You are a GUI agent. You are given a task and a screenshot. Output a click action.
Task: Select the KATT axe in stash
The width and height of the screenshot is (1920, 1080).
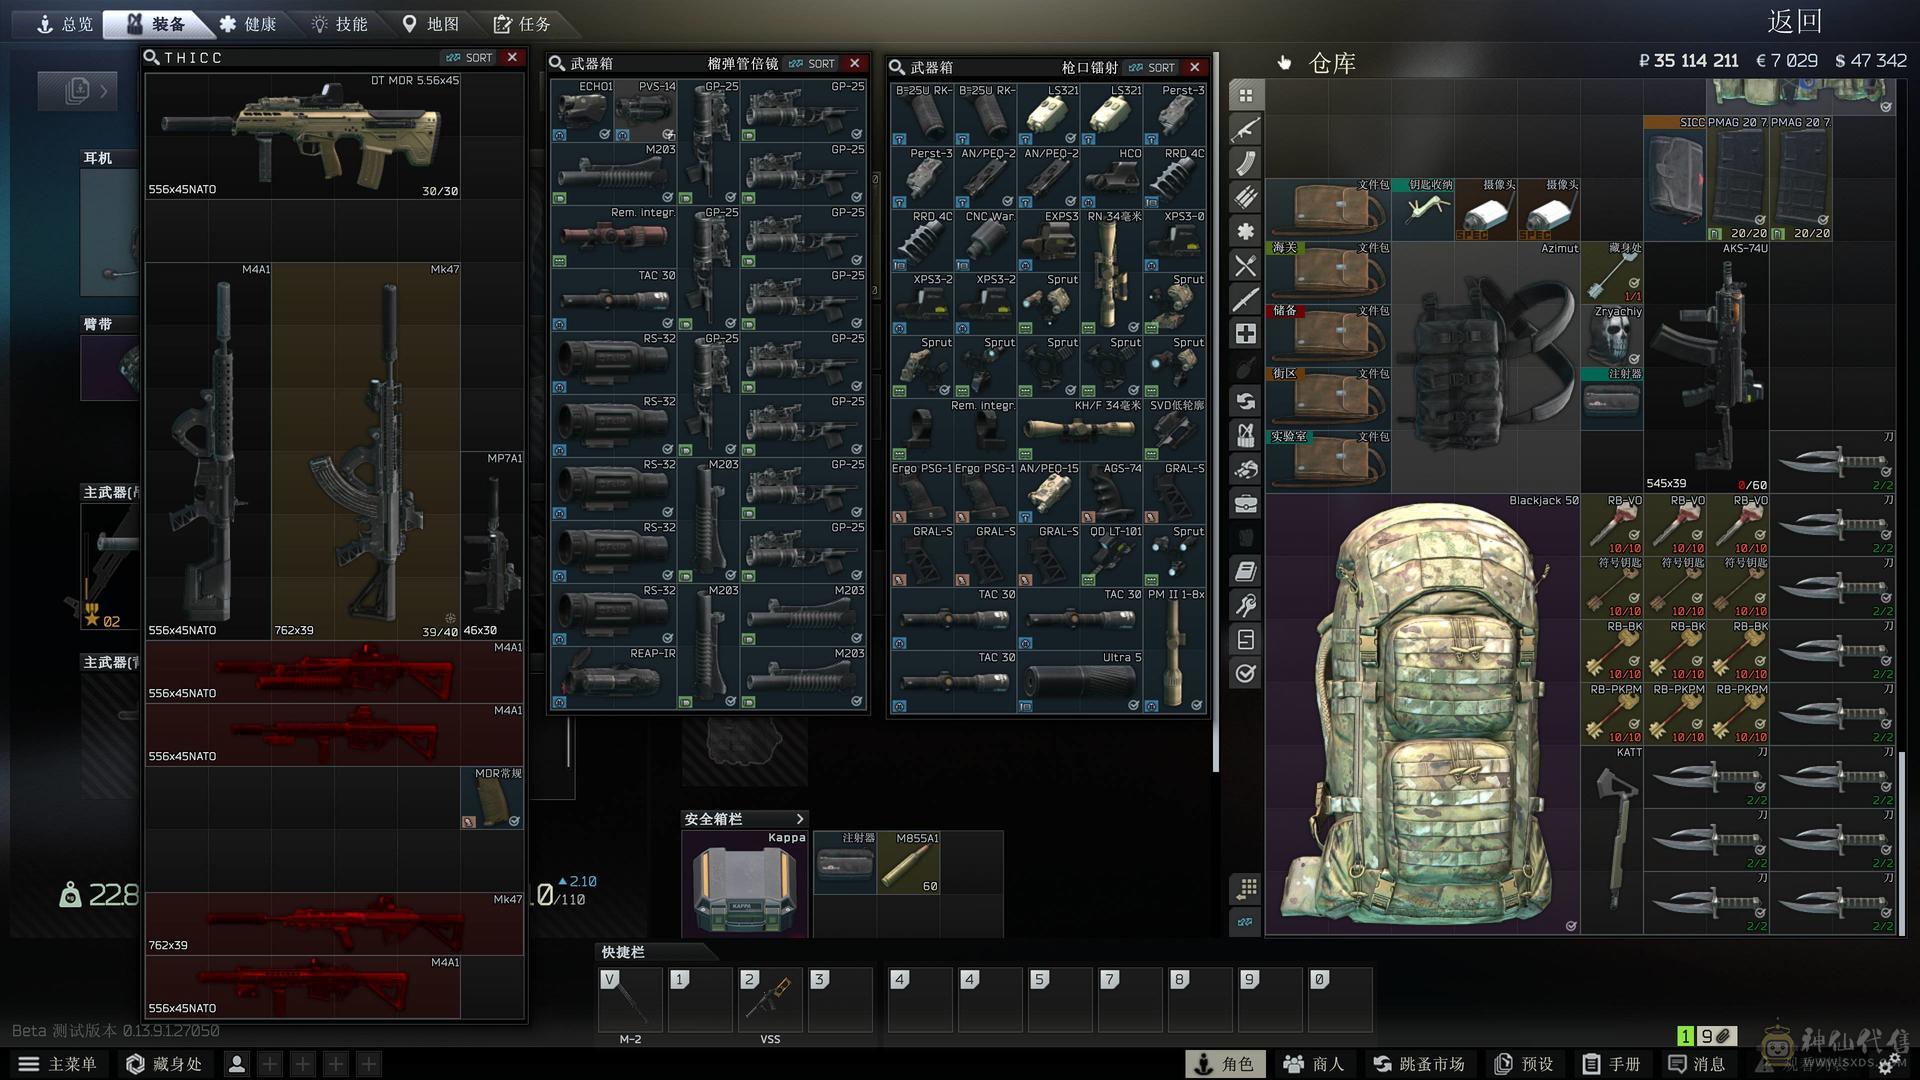tap(1612, 840)
